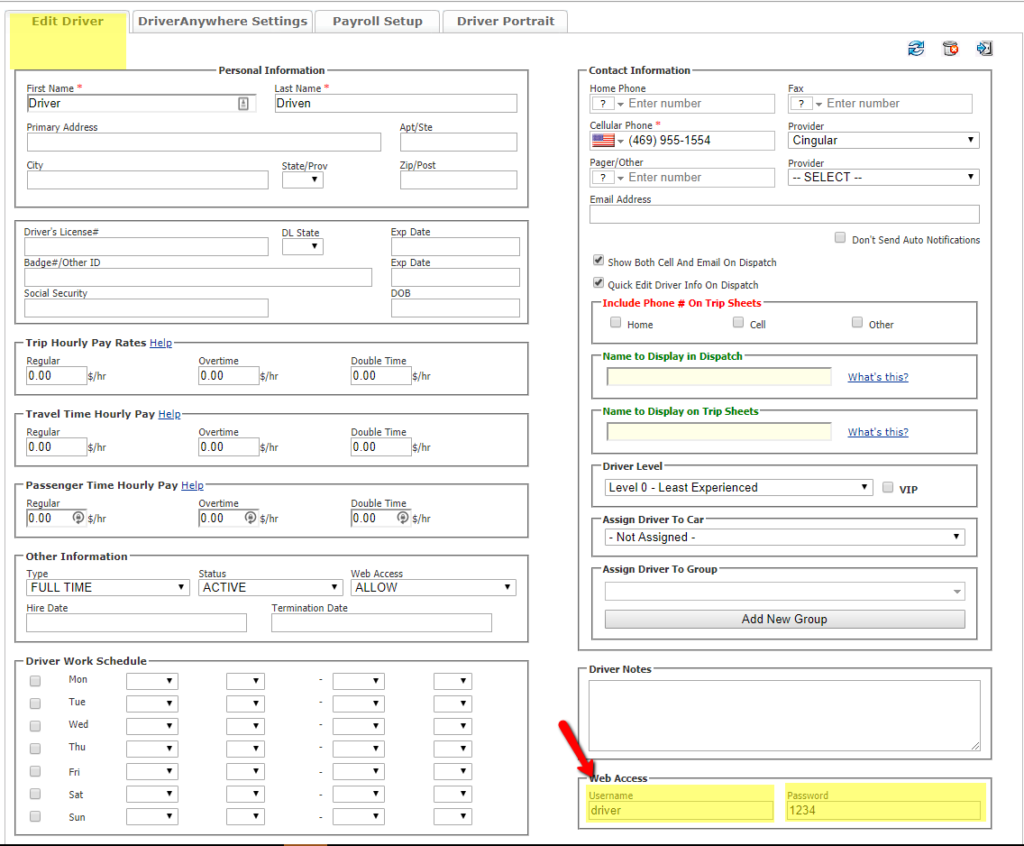The image size is (1024, 846).
Task: Open Help link for Trip Hourly Pay Rates
Action: pyautogui.click(x=161, y=343)
